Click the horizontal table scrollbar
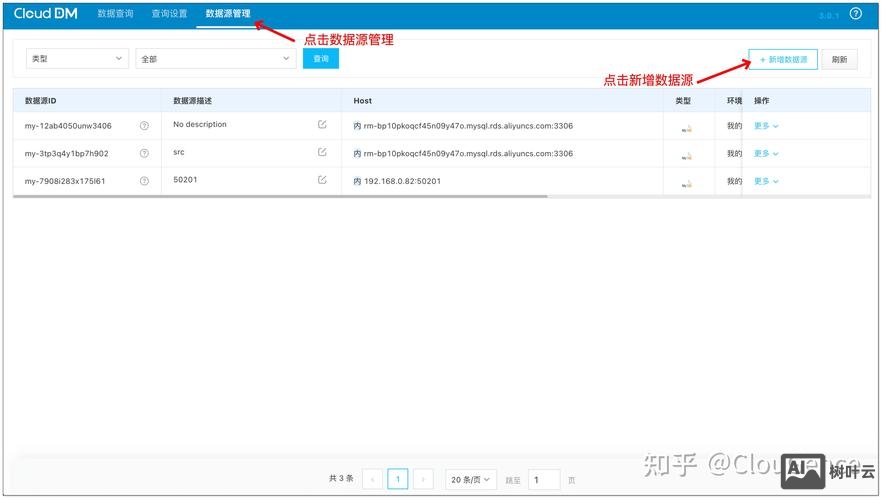 (280, 197)
